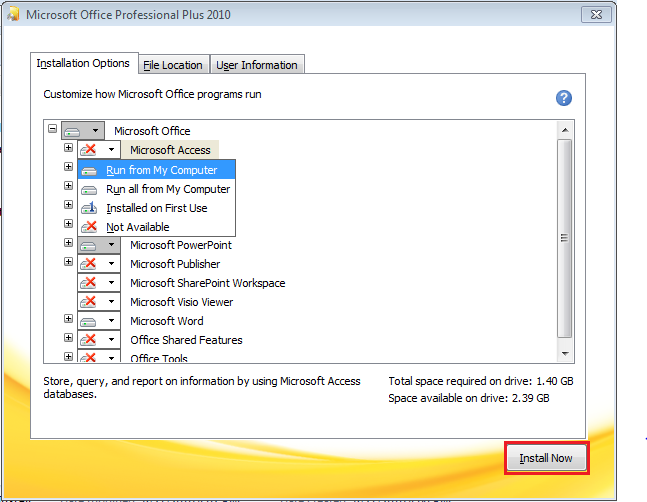
Task: Select the Microsoft SharePoint Workspace tree item
Action: point(208,283)
